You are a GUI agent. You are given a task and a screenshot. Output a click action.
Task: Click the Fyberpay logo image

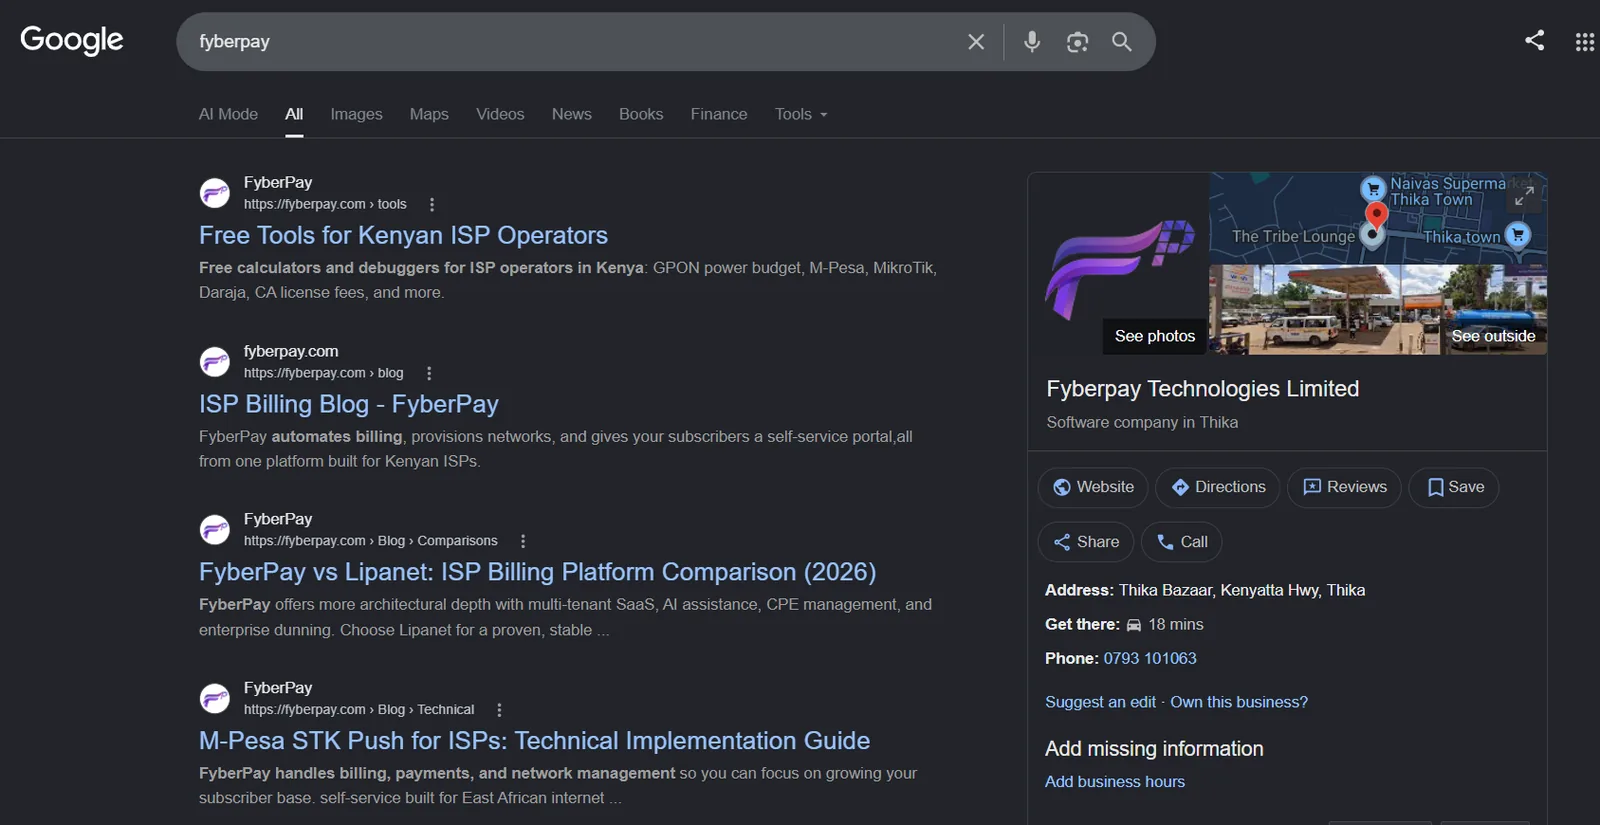pos(1119,264)
